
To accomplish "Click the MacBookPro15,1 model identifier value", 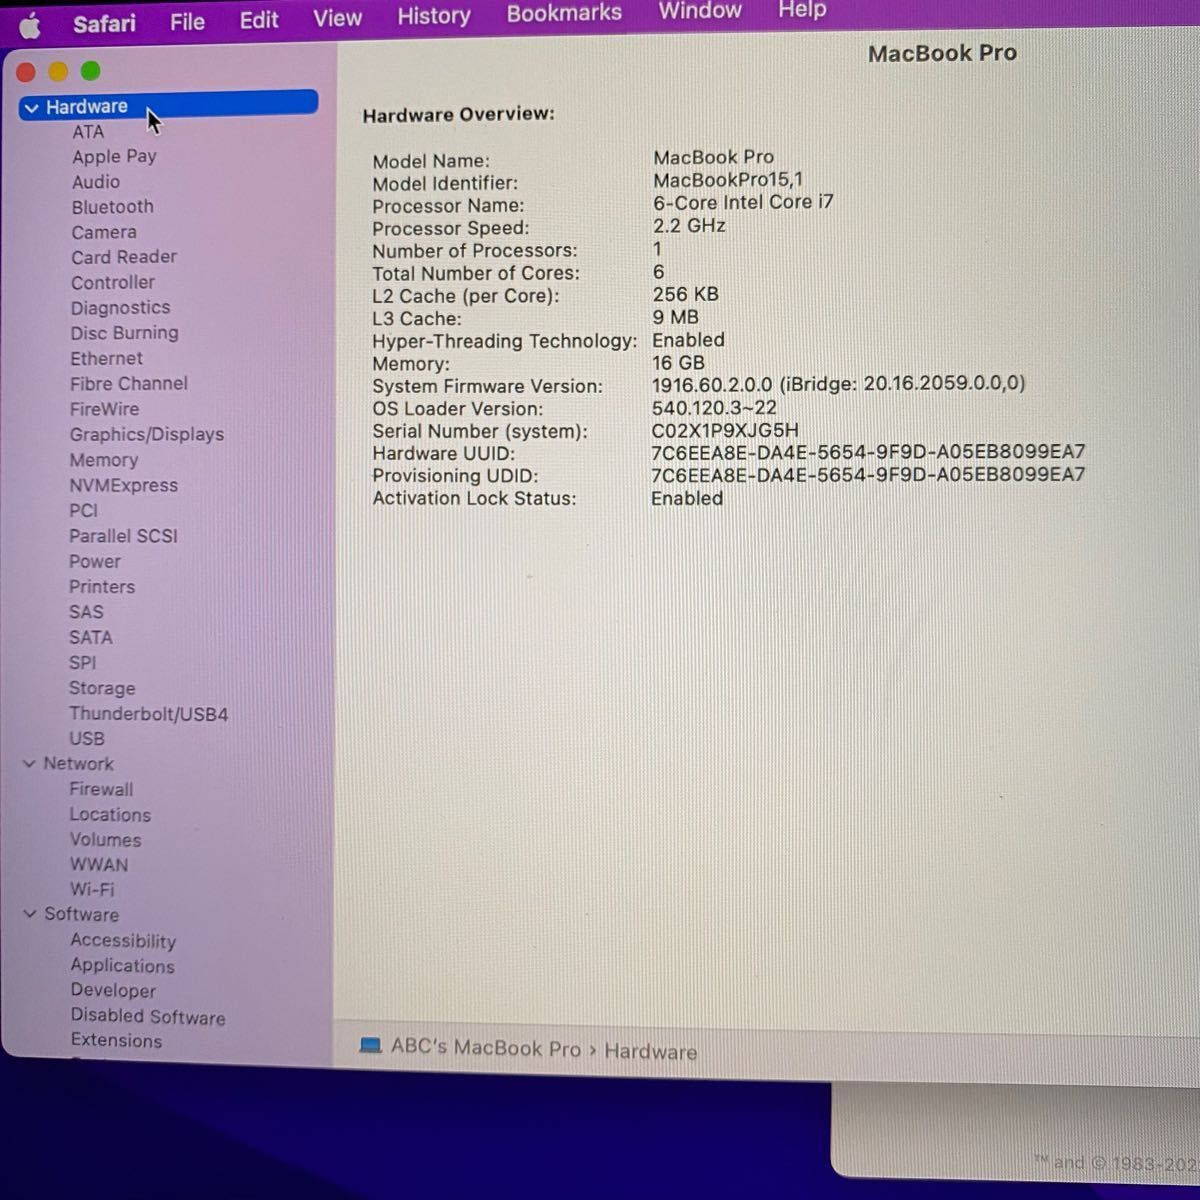I will coord(728,180).
